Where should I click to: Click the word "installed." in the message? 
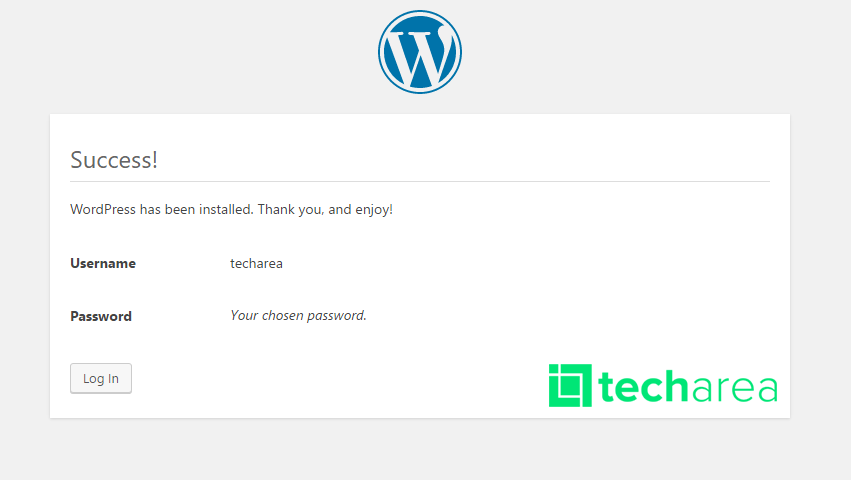[226, 210]
